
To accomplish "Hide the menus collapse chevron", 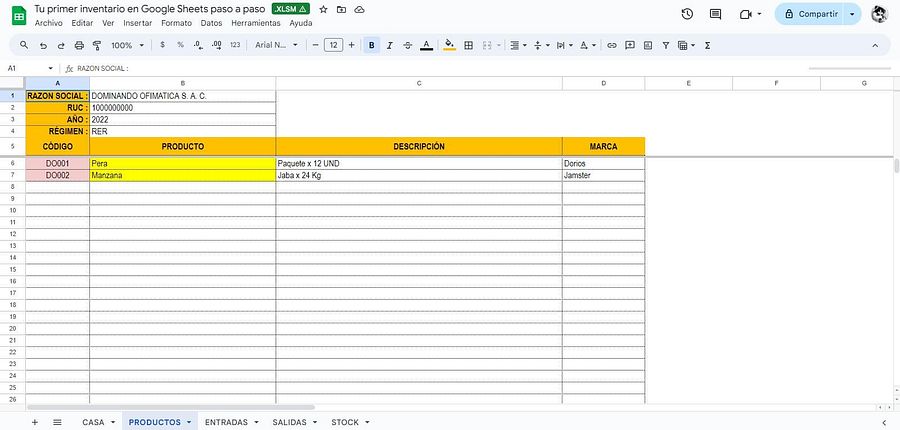I will pos(875,45).
